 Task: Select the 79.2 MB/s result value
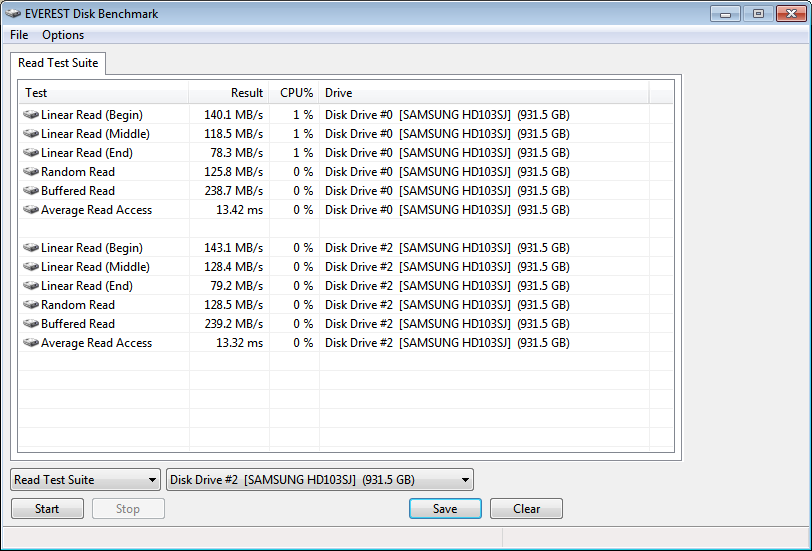pos(237,285)
